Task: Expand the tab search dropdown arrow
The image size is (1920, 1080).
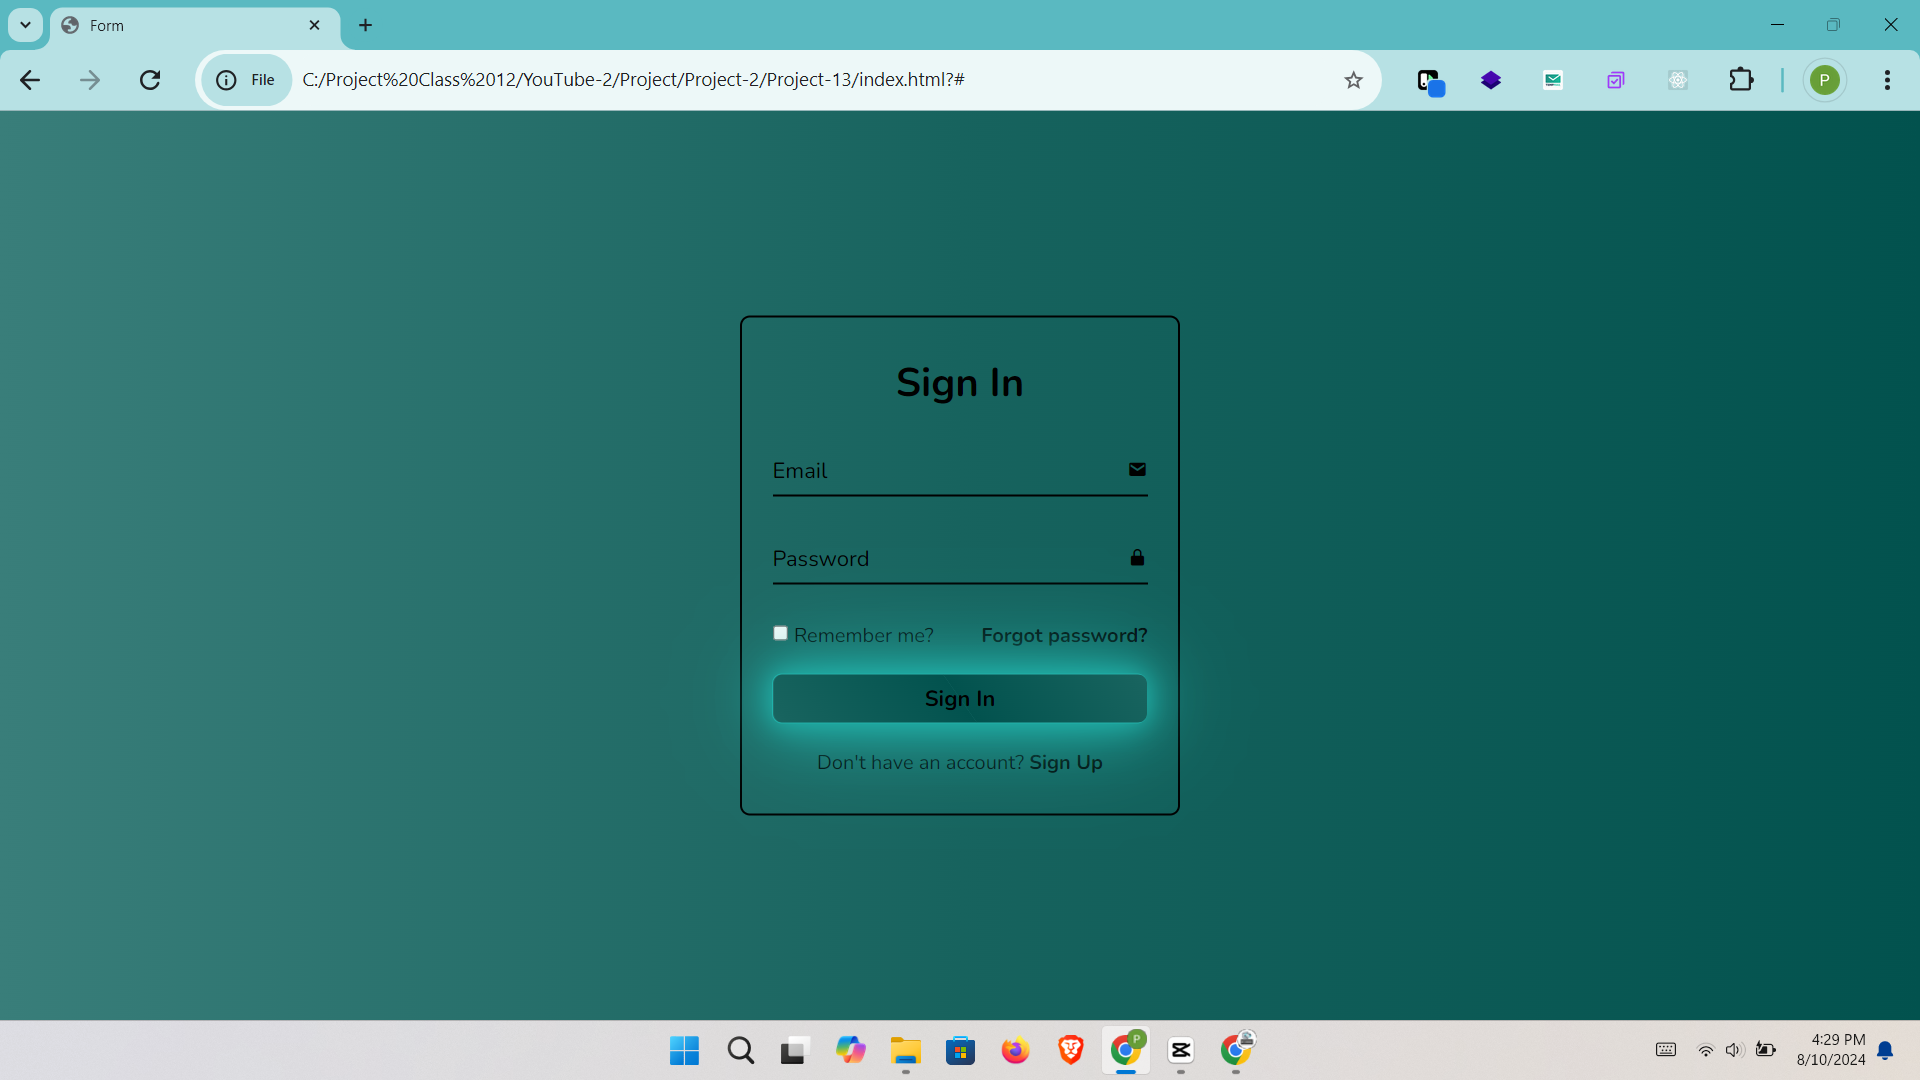Action: (25, 25)
